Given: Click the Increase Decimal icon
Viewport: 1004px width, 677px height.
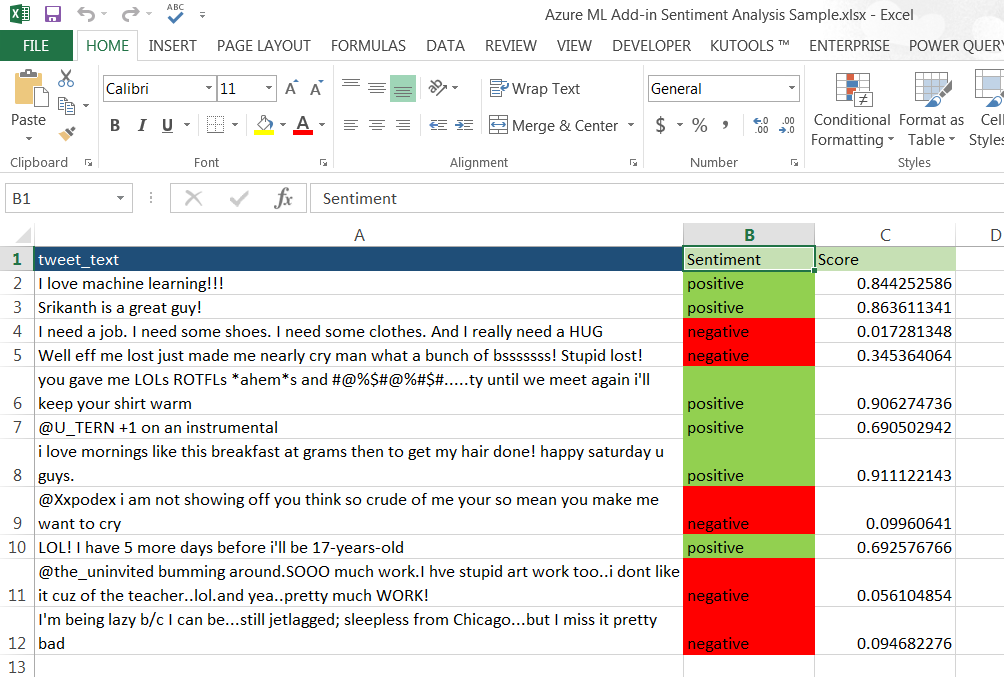Looking at the screenshot, I should coord(761,125).
